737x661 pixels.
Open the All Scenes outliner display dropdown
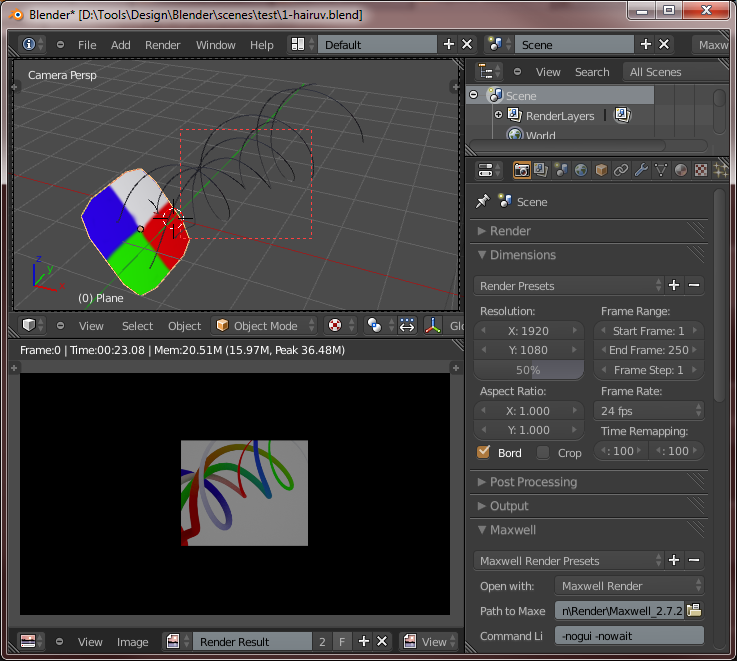coord(675,72)
